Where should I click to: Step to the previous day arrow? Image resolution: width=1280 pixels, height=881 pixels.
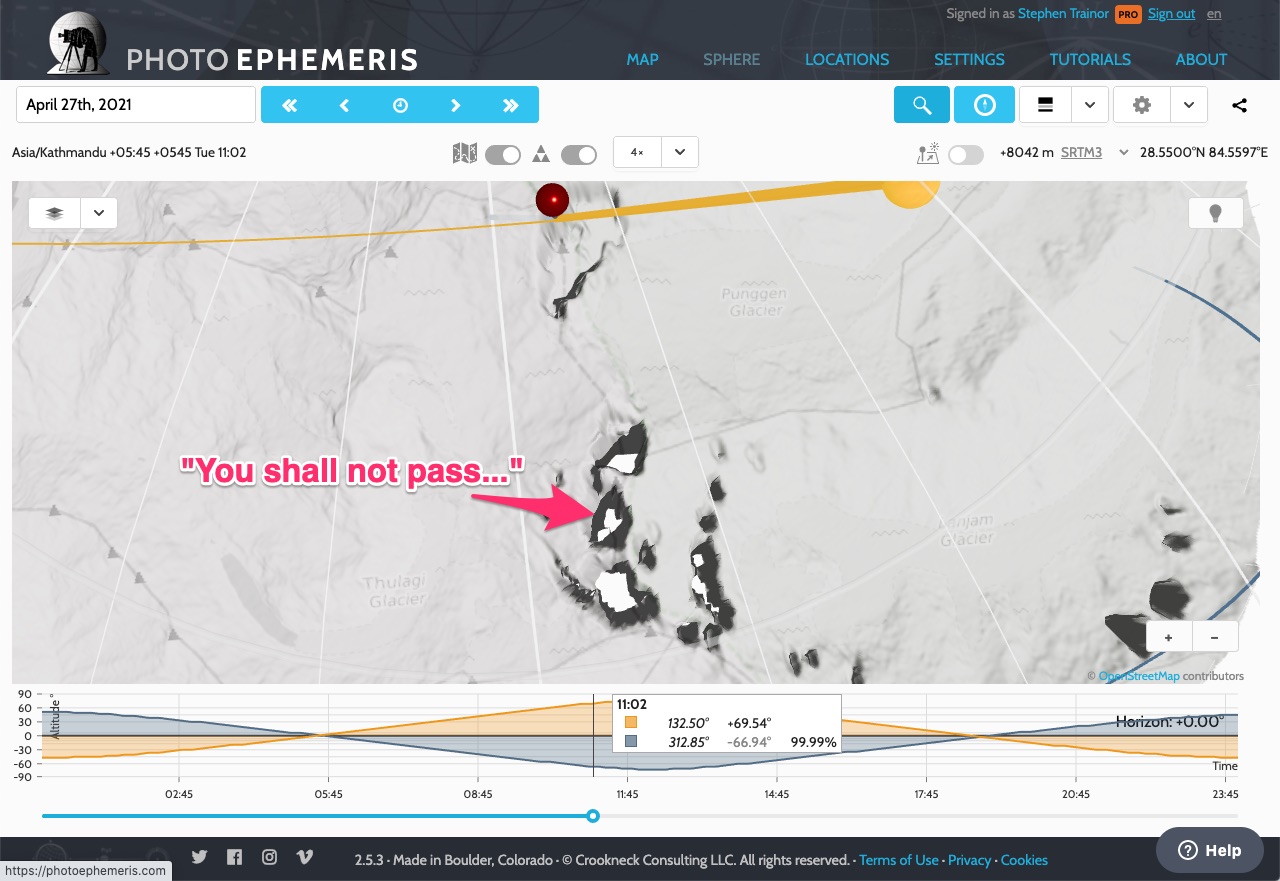(345, 105)
